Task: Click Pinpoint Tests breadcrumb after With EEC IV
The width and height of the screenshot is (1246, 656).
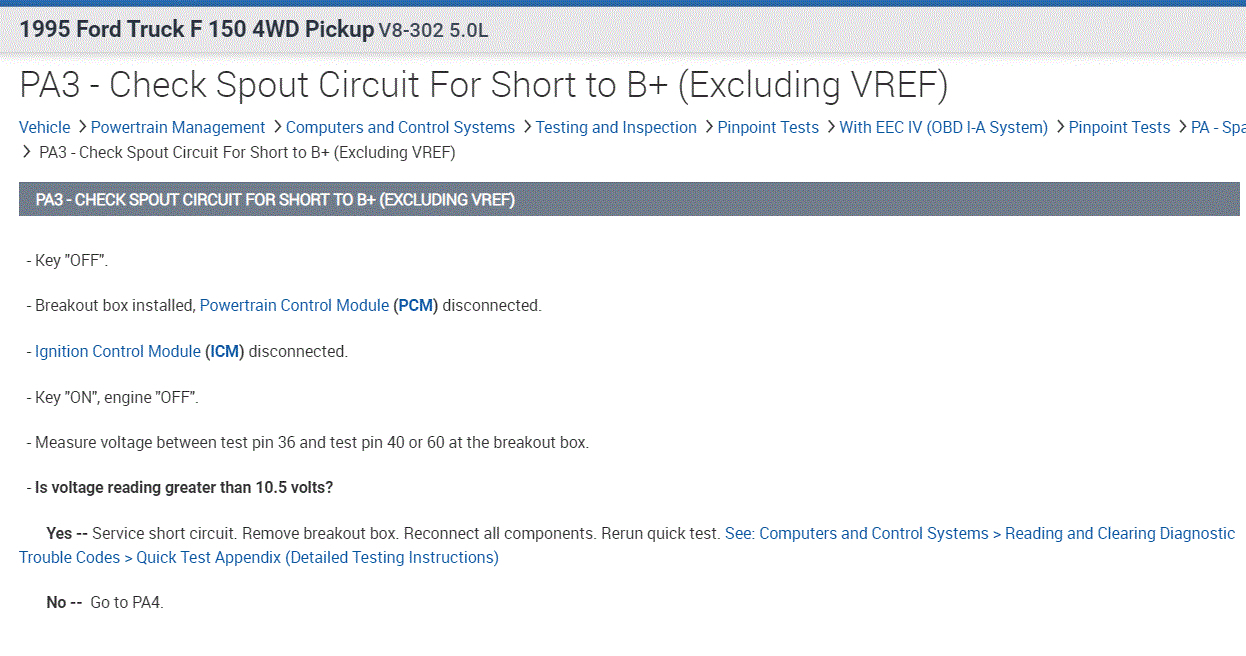Action: point(1119,127)
